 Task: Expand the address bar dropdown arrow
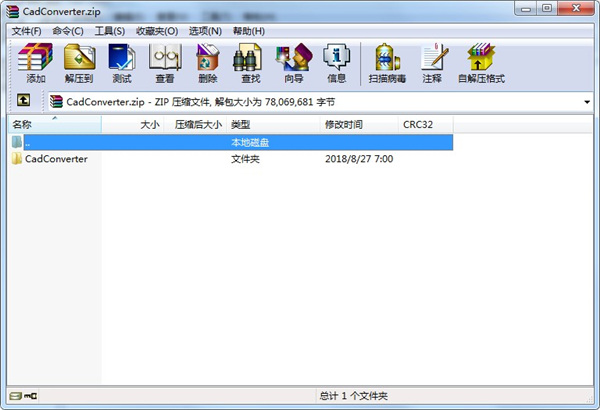point(587,102)
